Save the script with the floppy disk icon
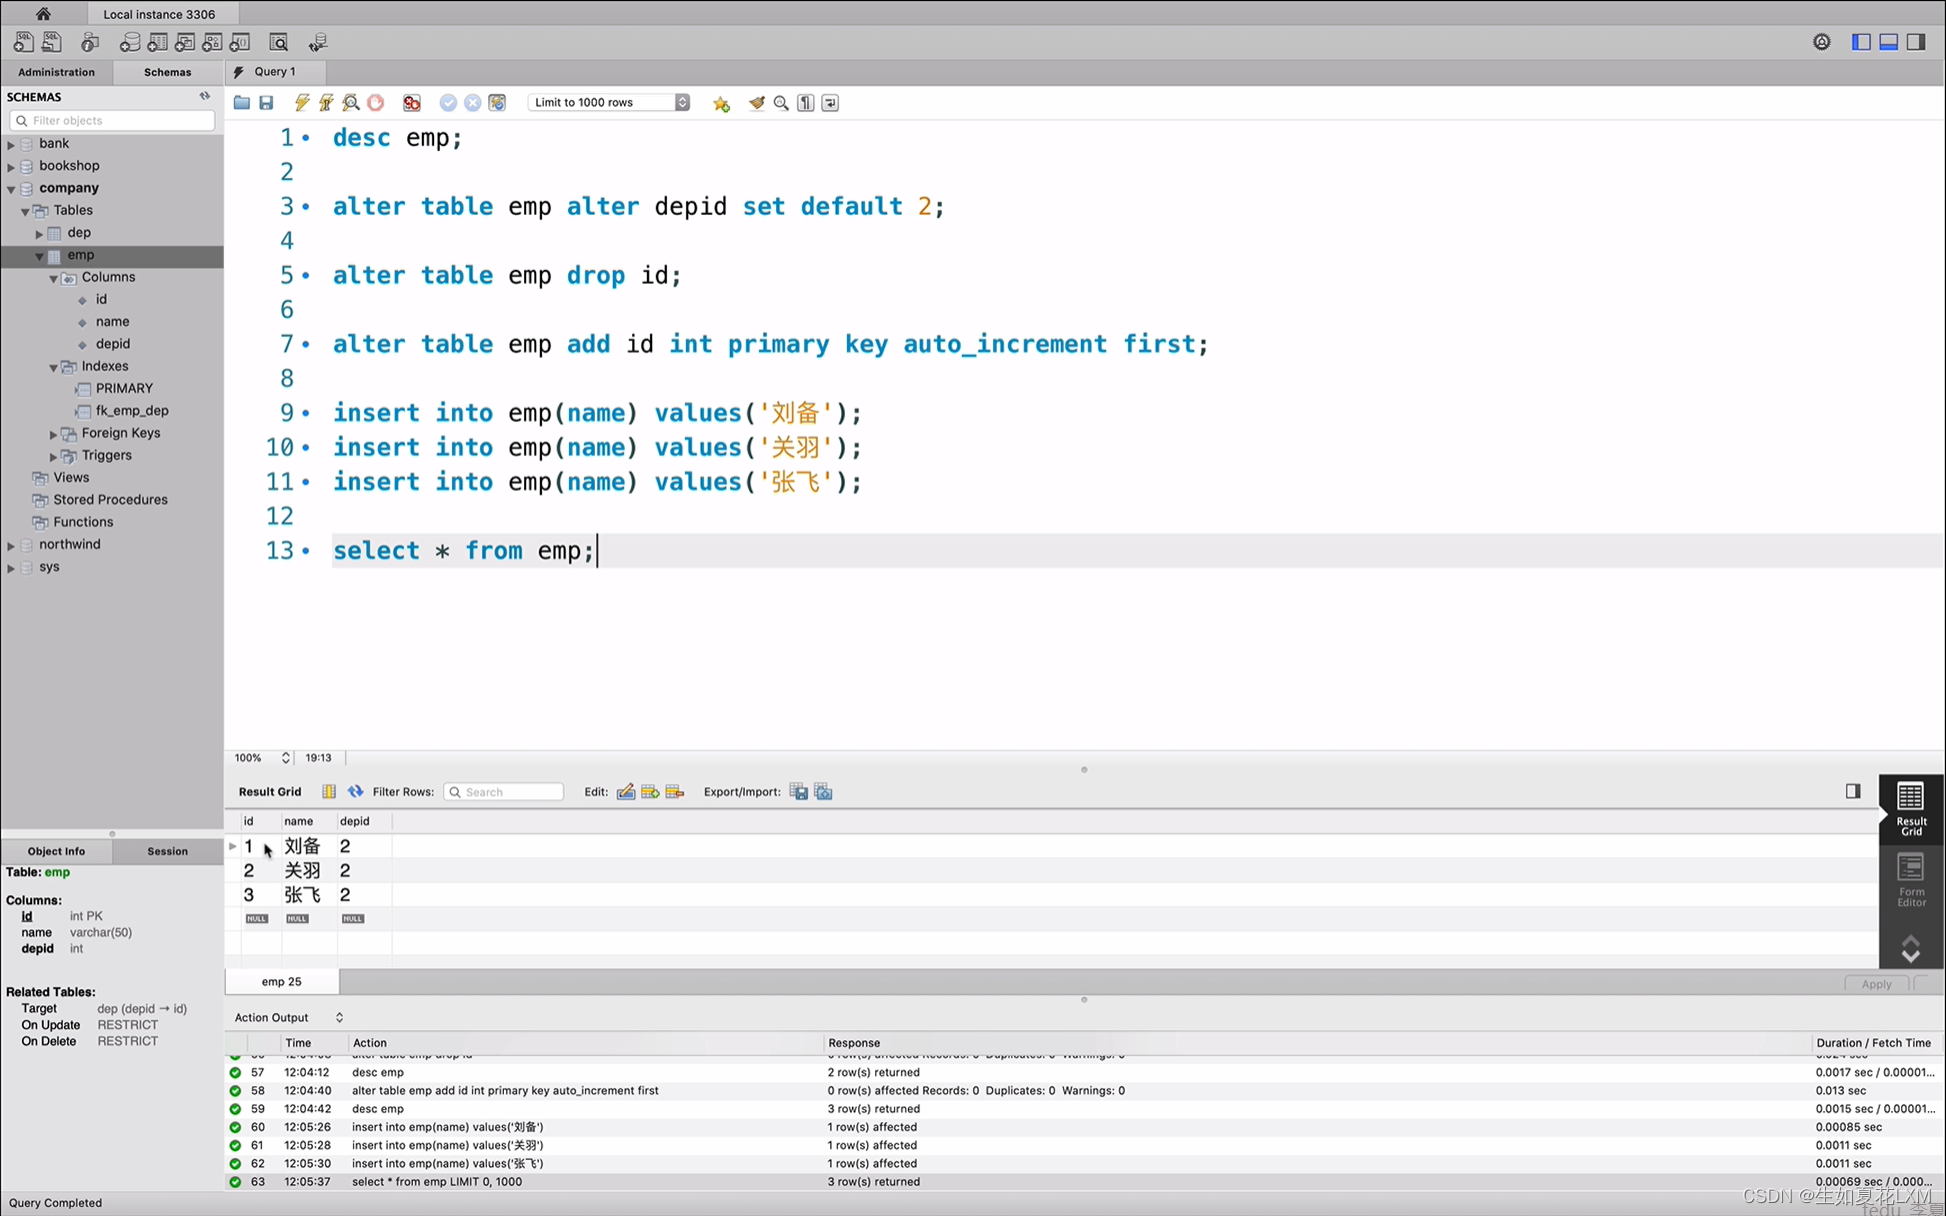This screenshot has width=1946, height=1216. pos(266,103)
